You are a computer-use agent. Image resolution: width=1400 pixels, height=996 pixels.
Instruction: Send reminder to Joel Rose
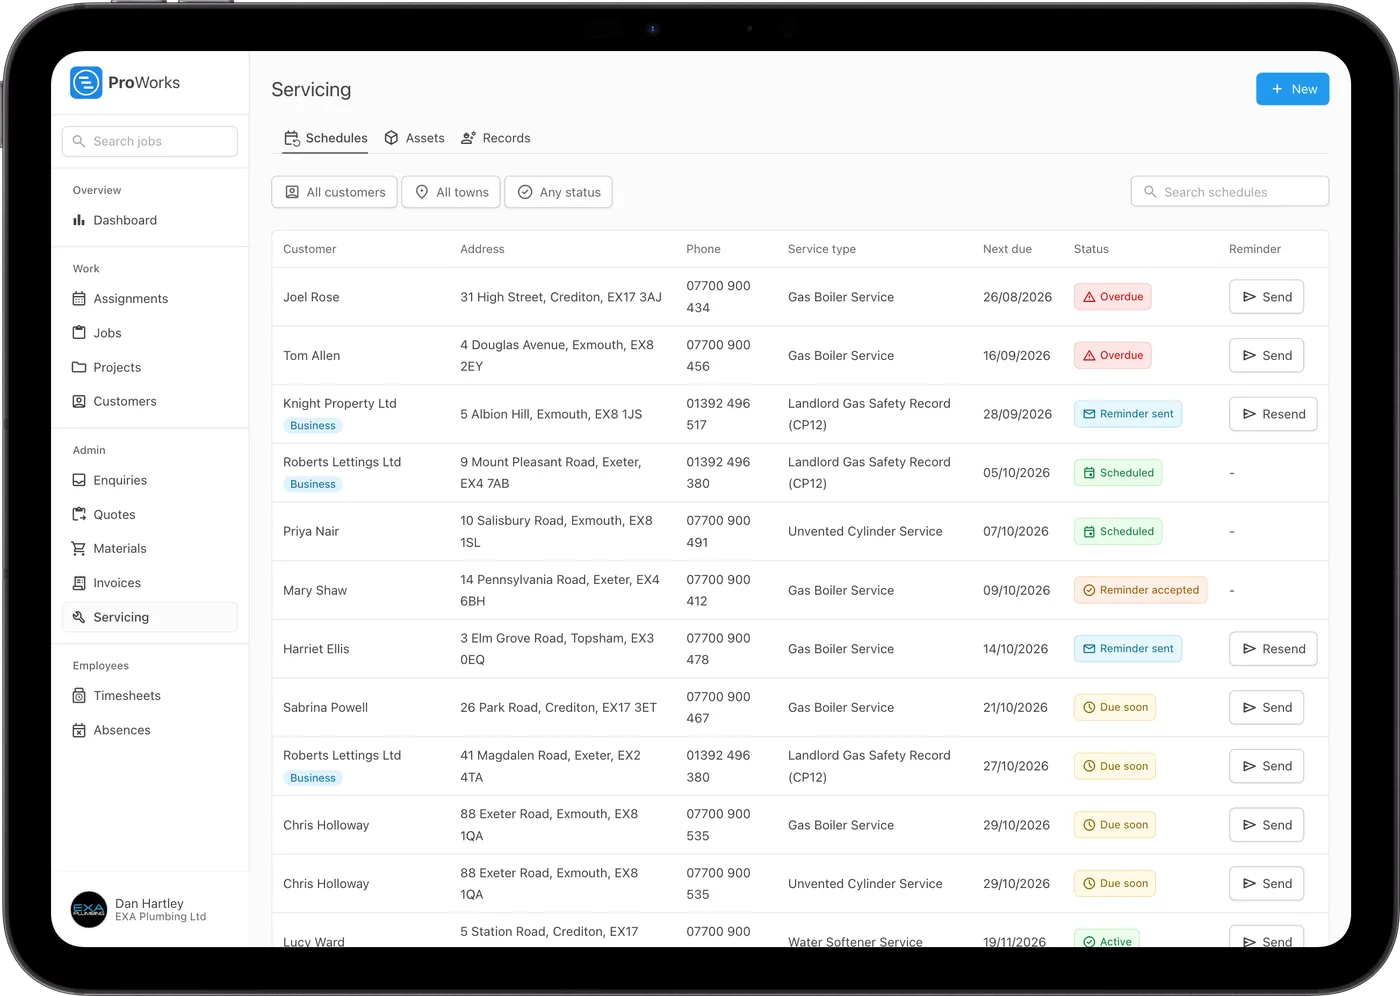click(1267, 297)
